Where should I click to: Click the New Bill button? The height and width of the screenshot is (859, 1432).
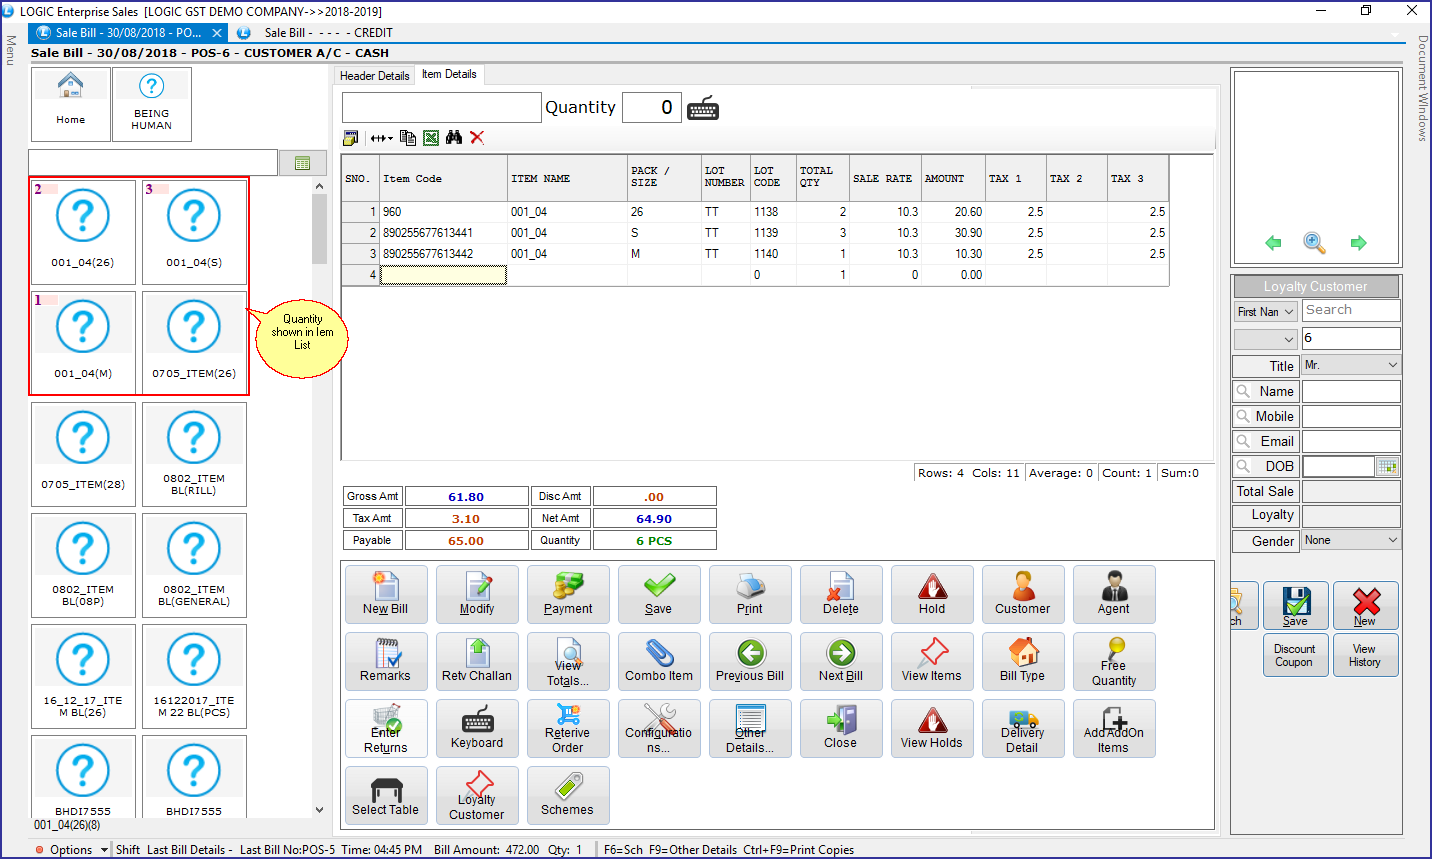click(386, 594)
